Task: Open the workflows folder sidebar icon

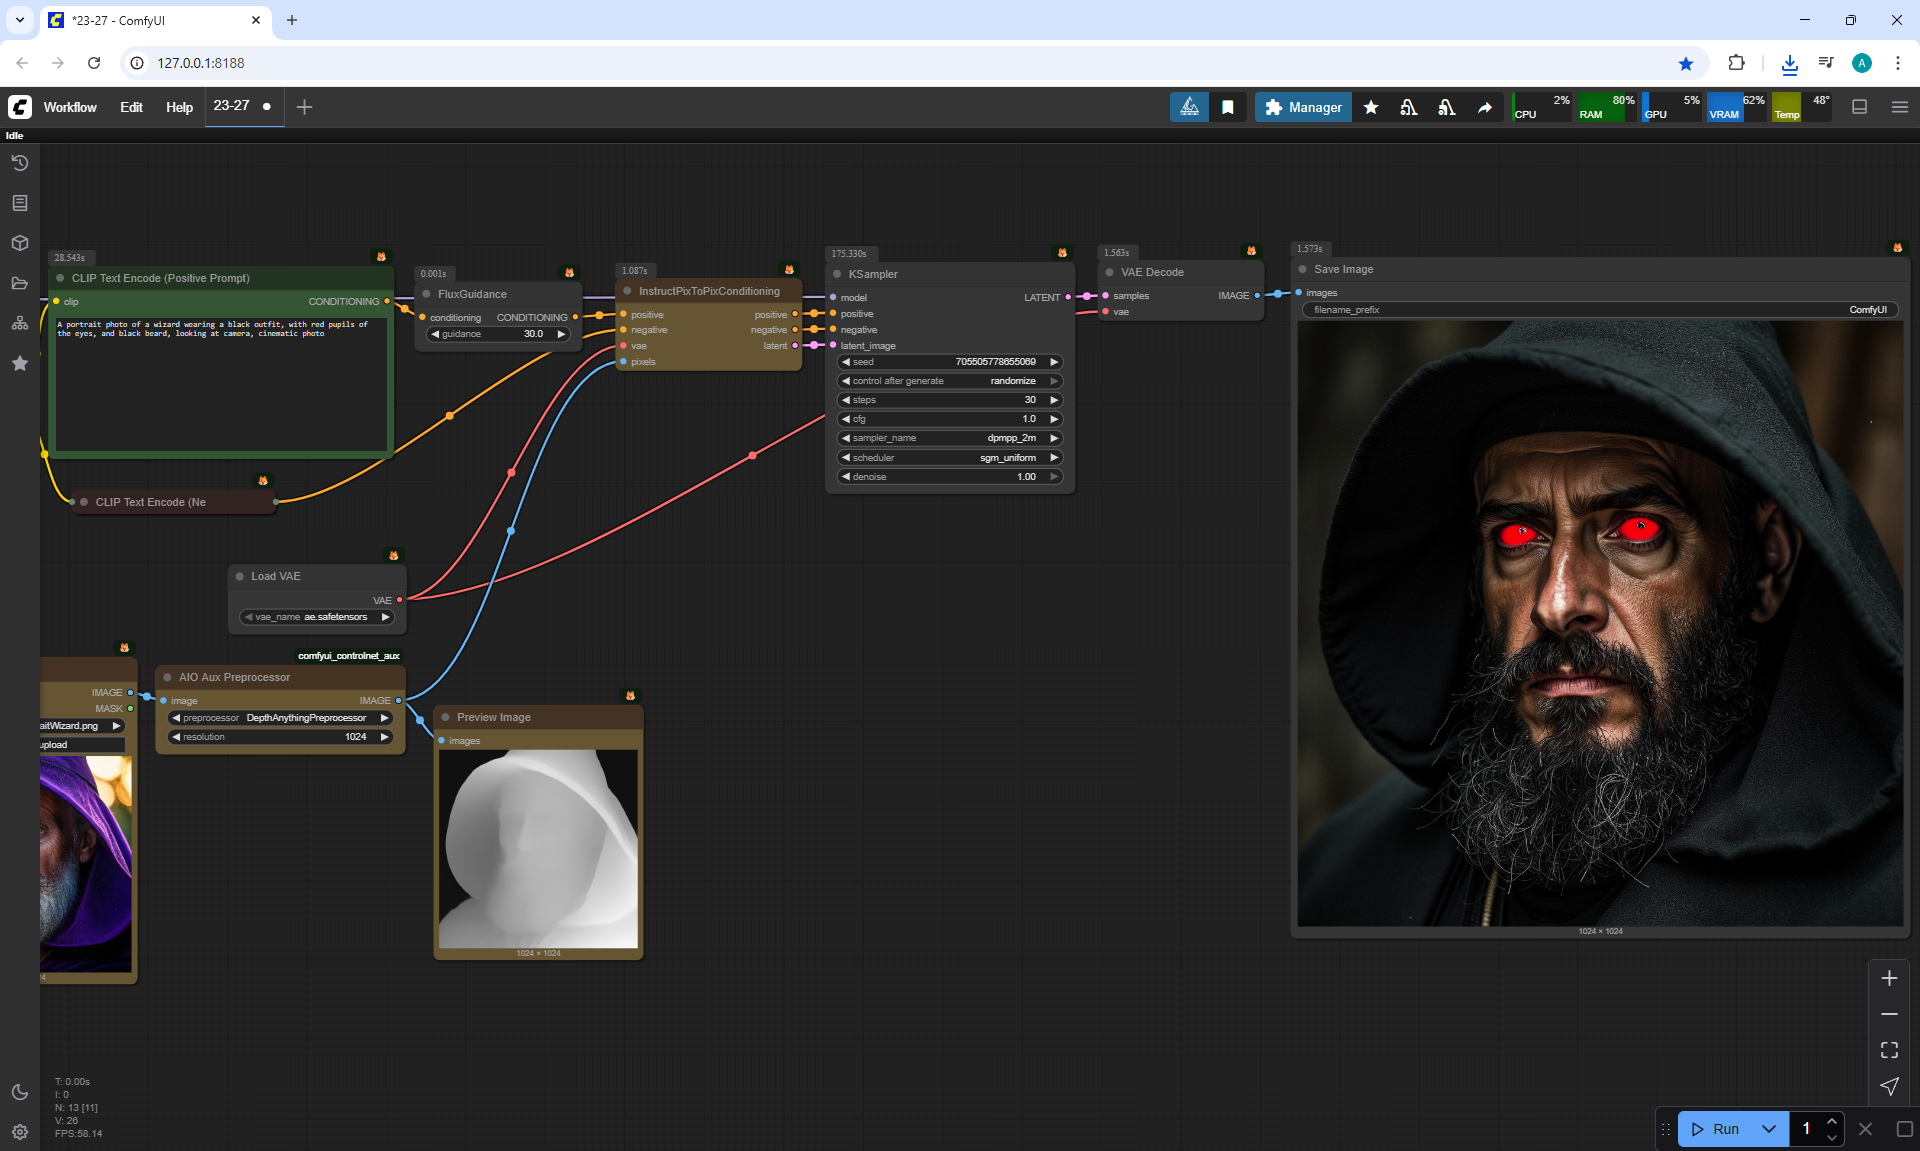Action: (20, 283)
